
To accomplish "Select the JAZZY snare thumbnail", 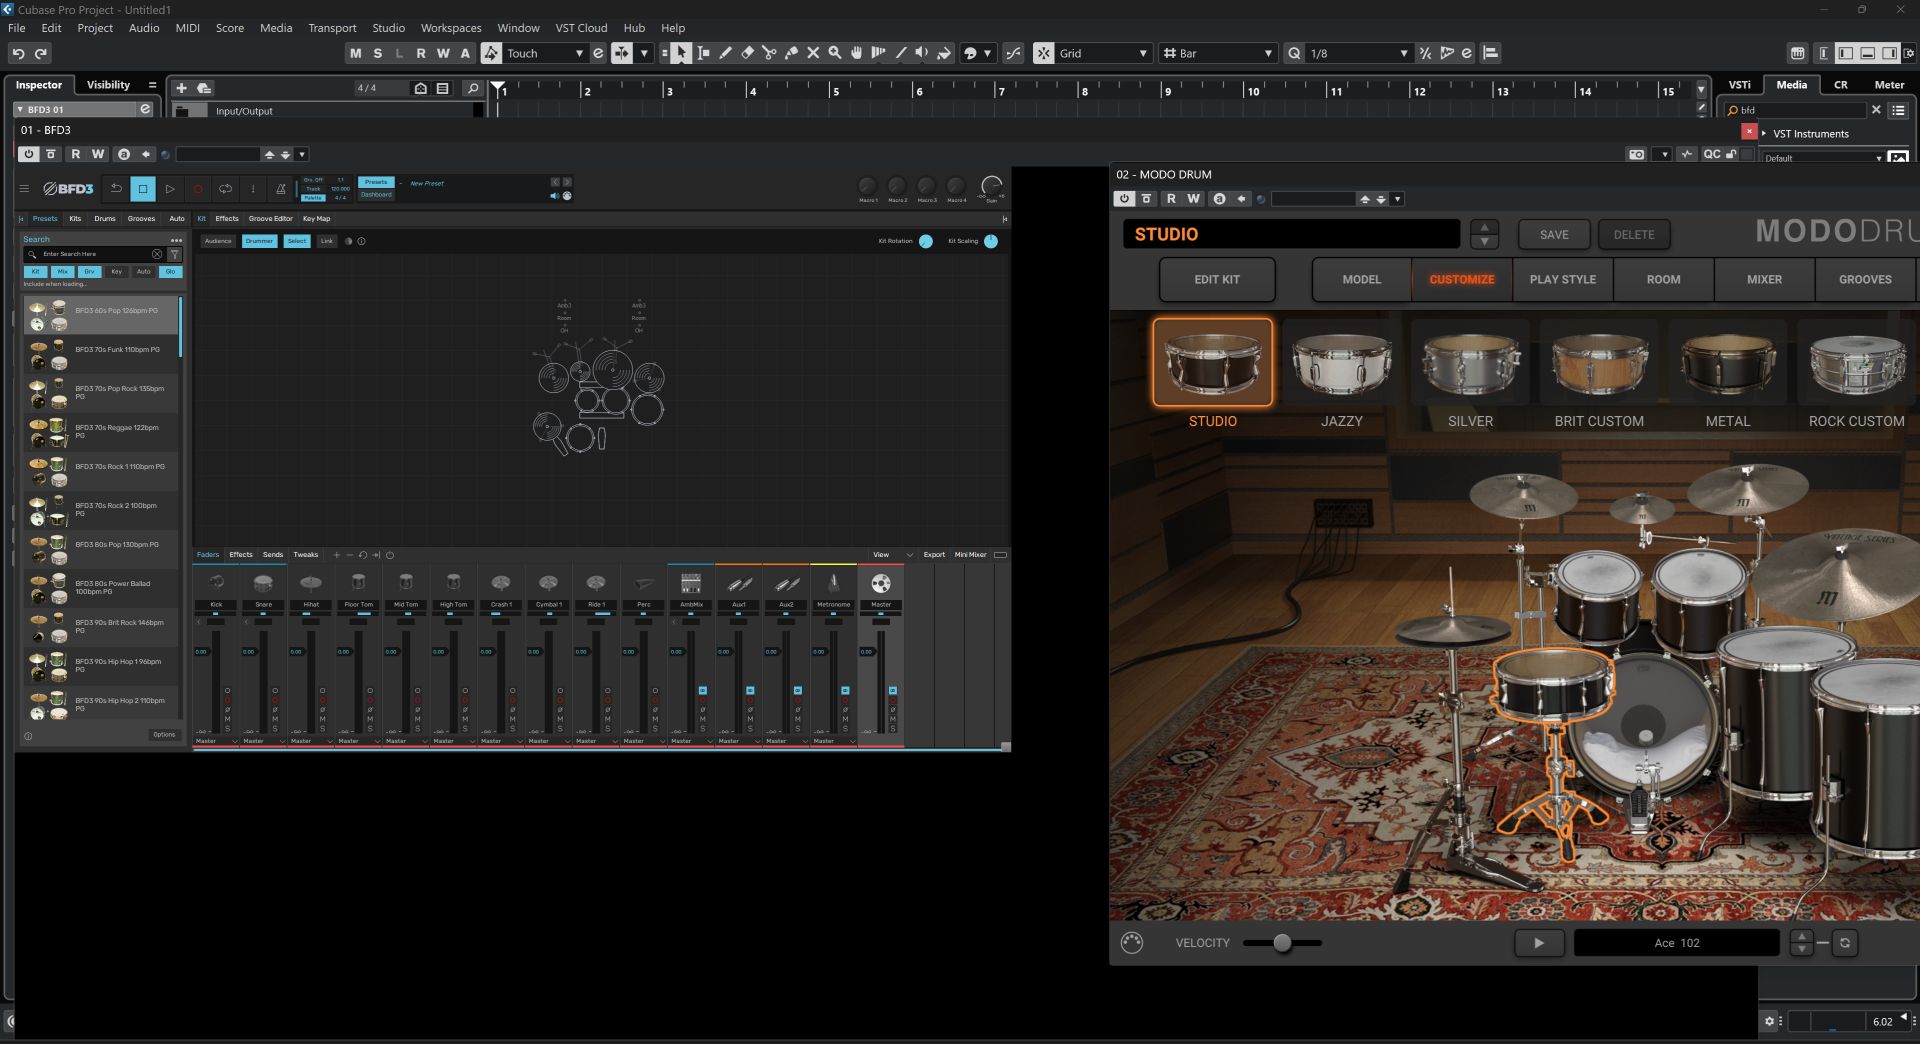I will pos(1341,364).
